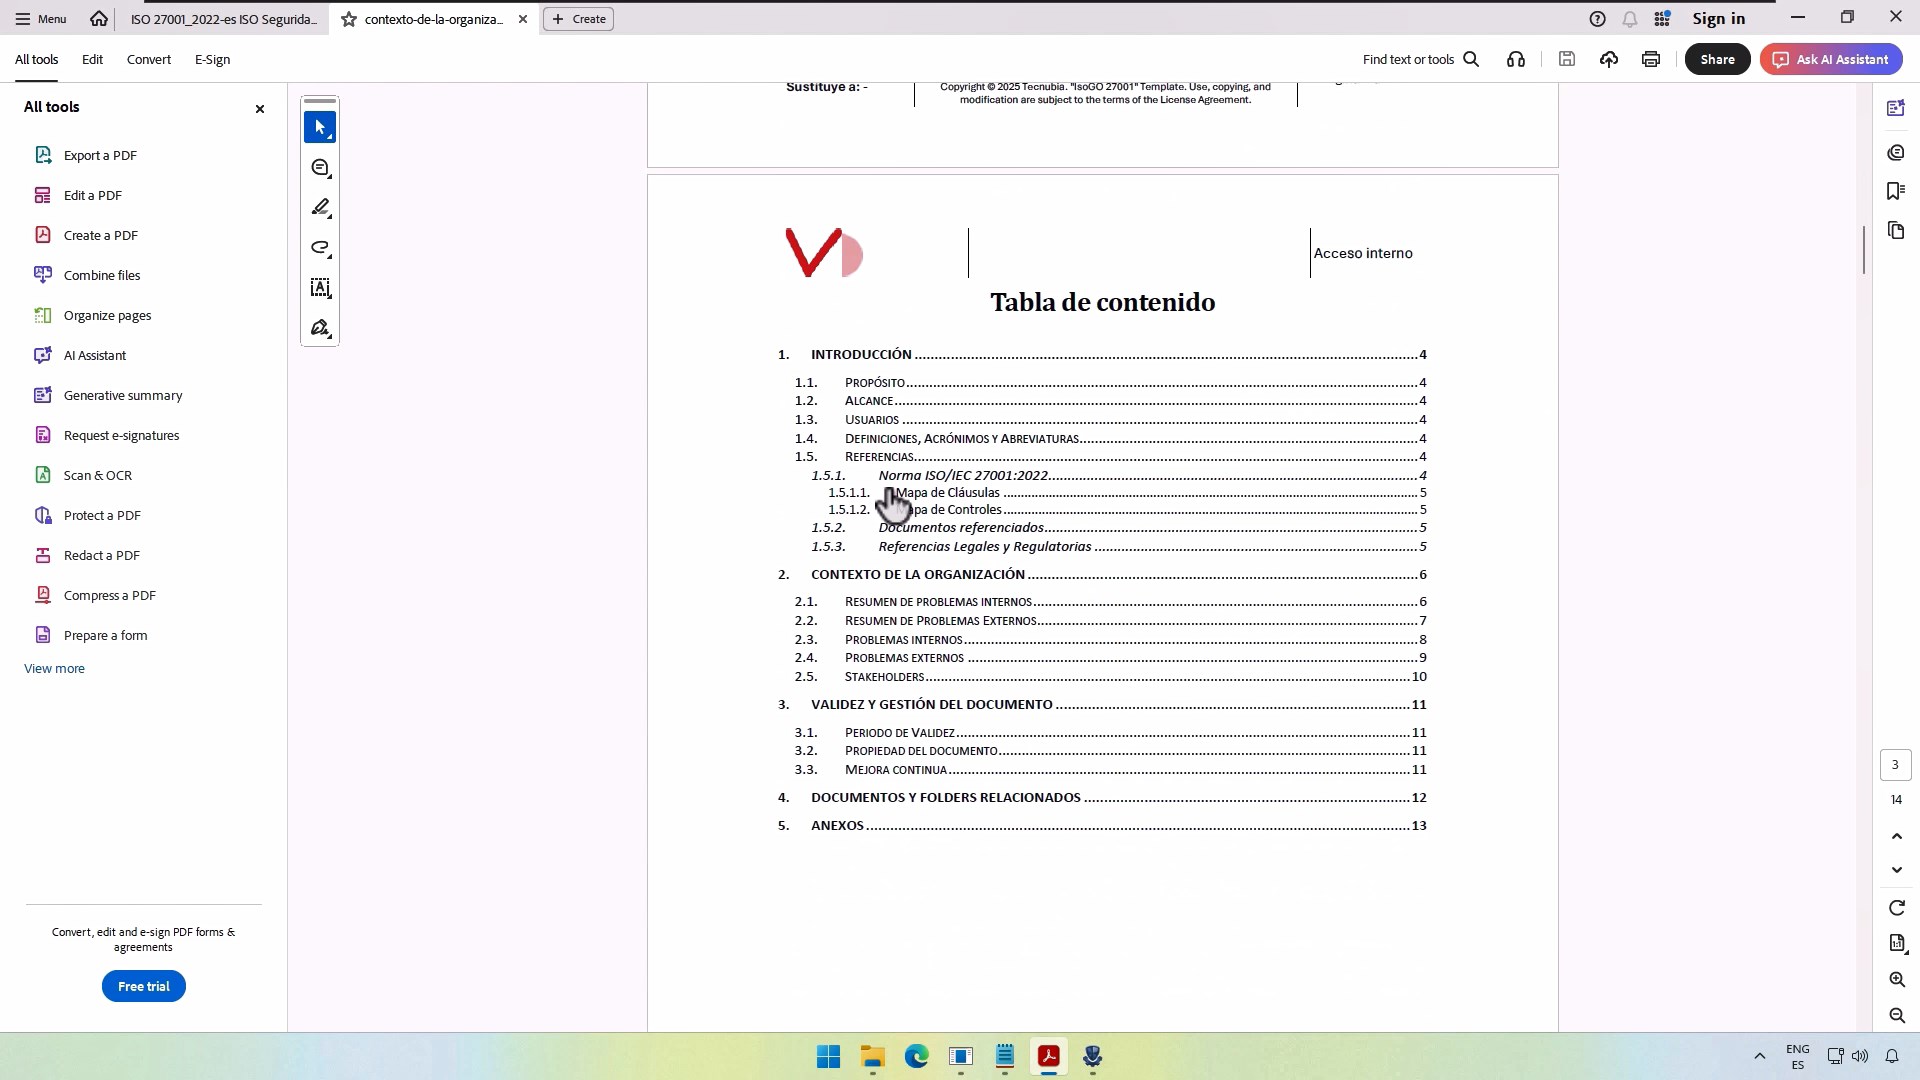Expand View more tools
Image resolution: width=1920 pixels, height=1080 pixels.
[x=54, y=669]
